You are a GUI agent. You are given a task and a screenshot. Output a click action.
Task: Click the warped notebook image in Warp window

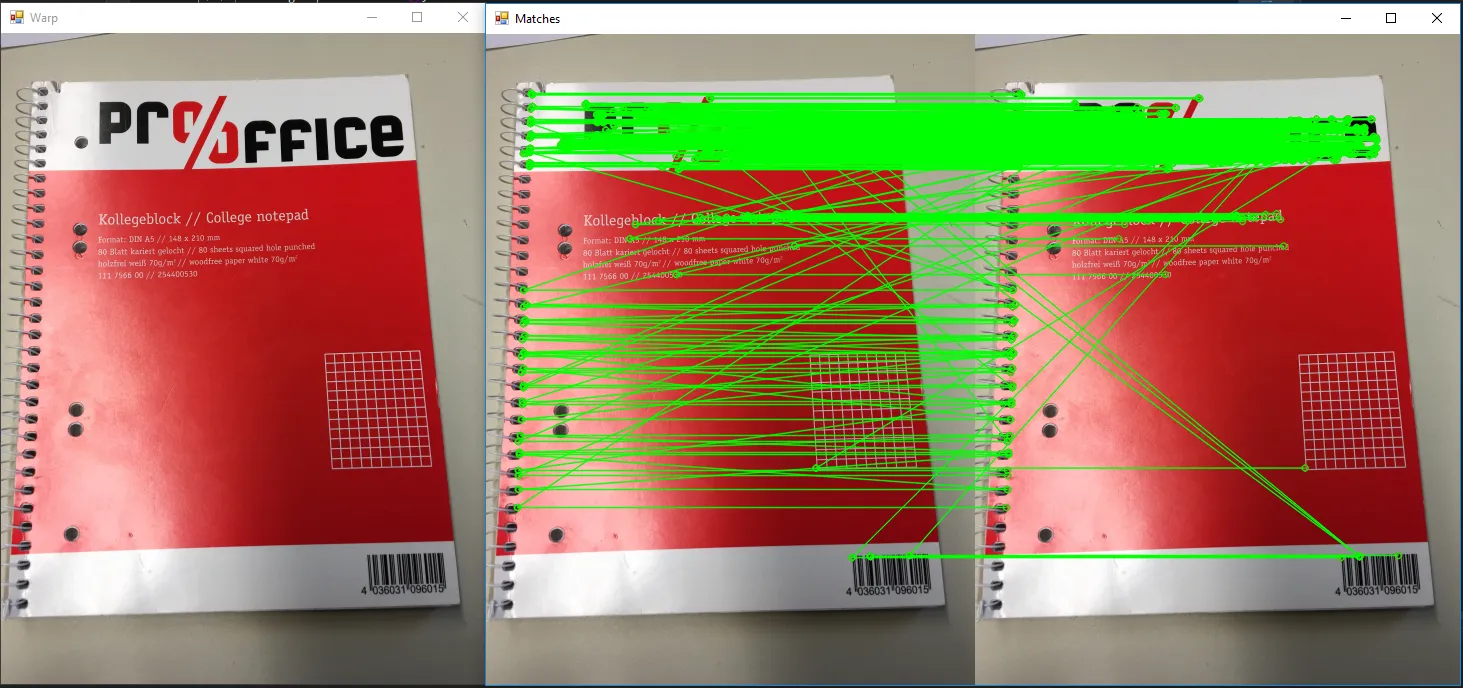[x=242, y=359]
